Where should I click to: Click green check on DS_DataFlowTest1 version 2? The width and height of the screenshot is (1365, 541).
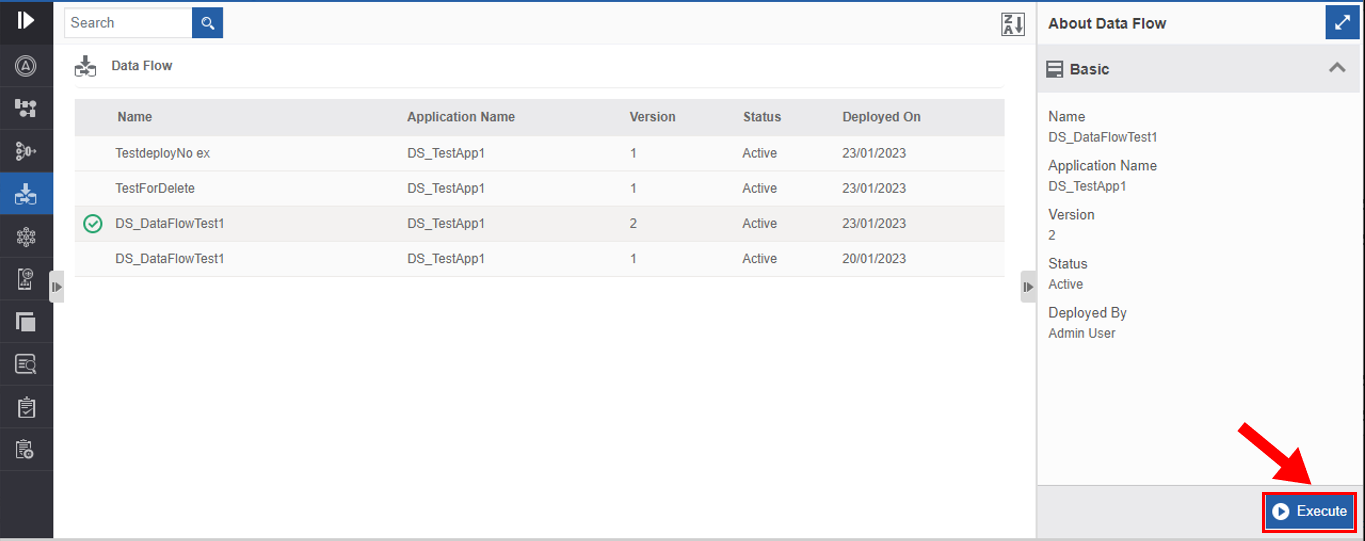[x=93, y=224]
